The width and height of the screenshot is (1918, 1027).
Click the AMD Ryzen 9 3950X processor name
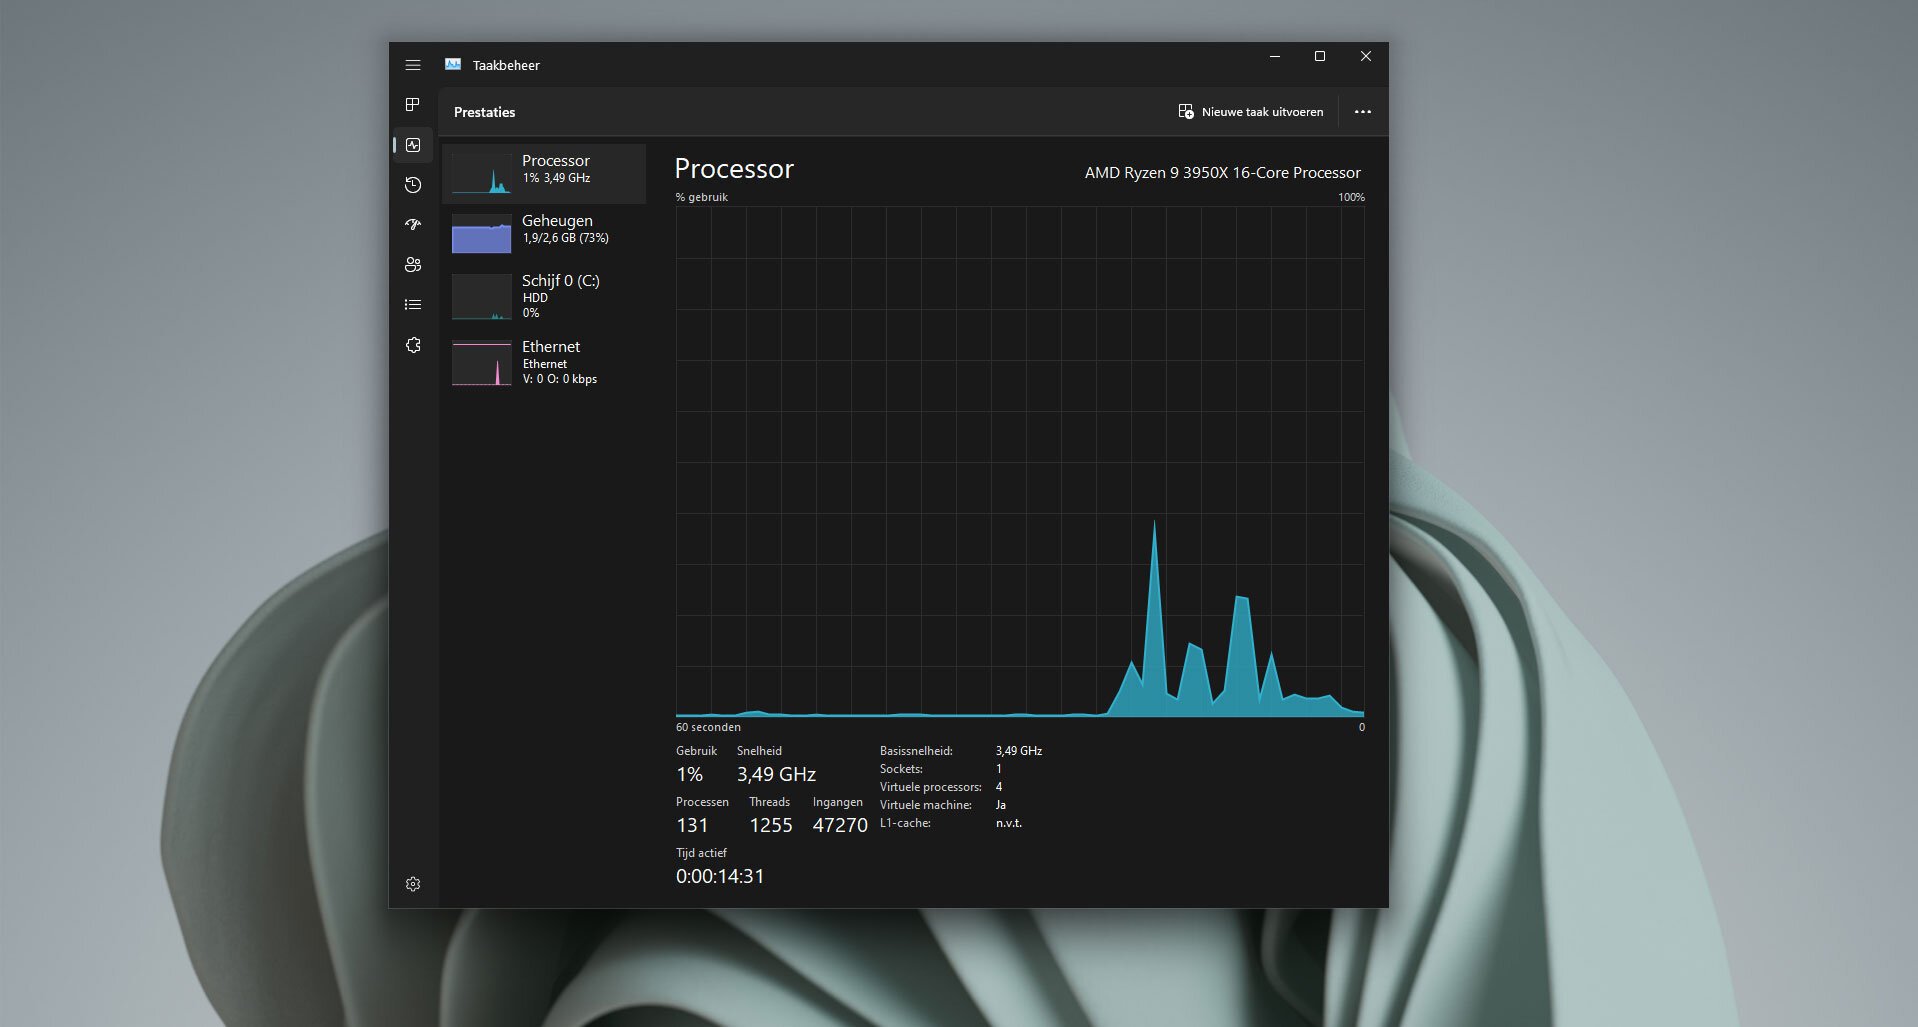click(x=1222, y=173)
